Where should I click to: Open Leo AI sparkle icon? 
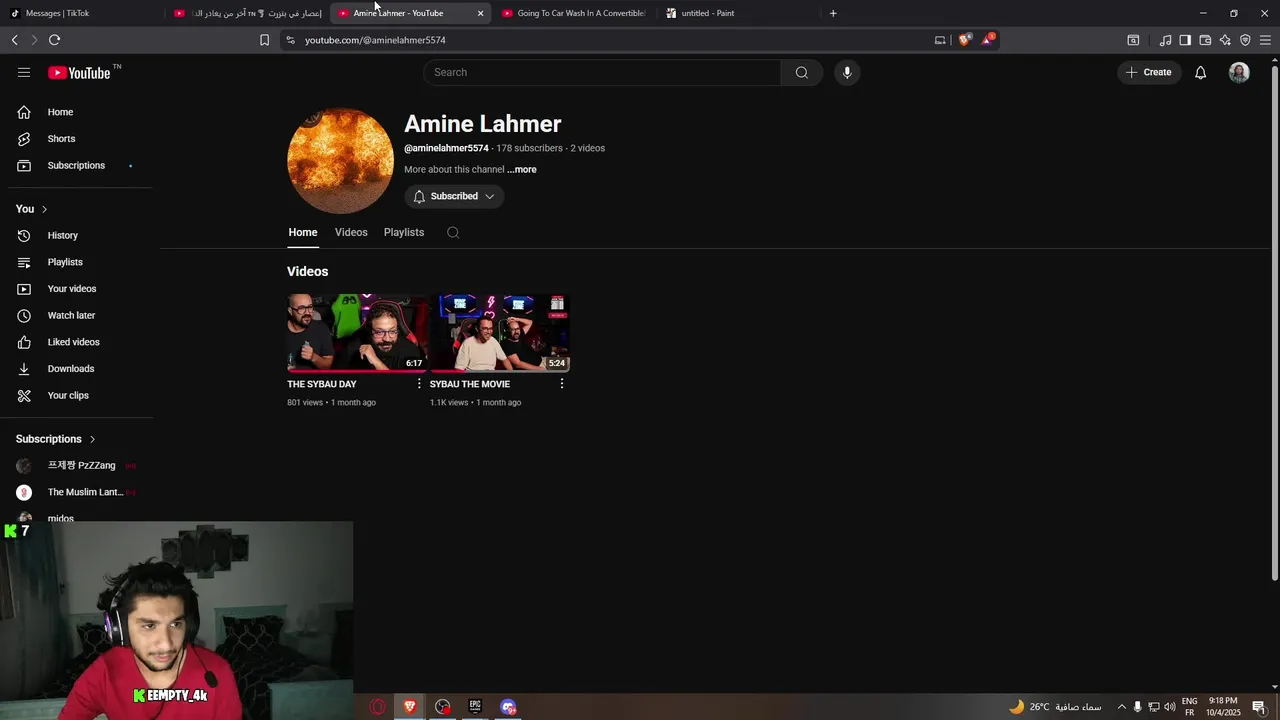pos(1225,40)
